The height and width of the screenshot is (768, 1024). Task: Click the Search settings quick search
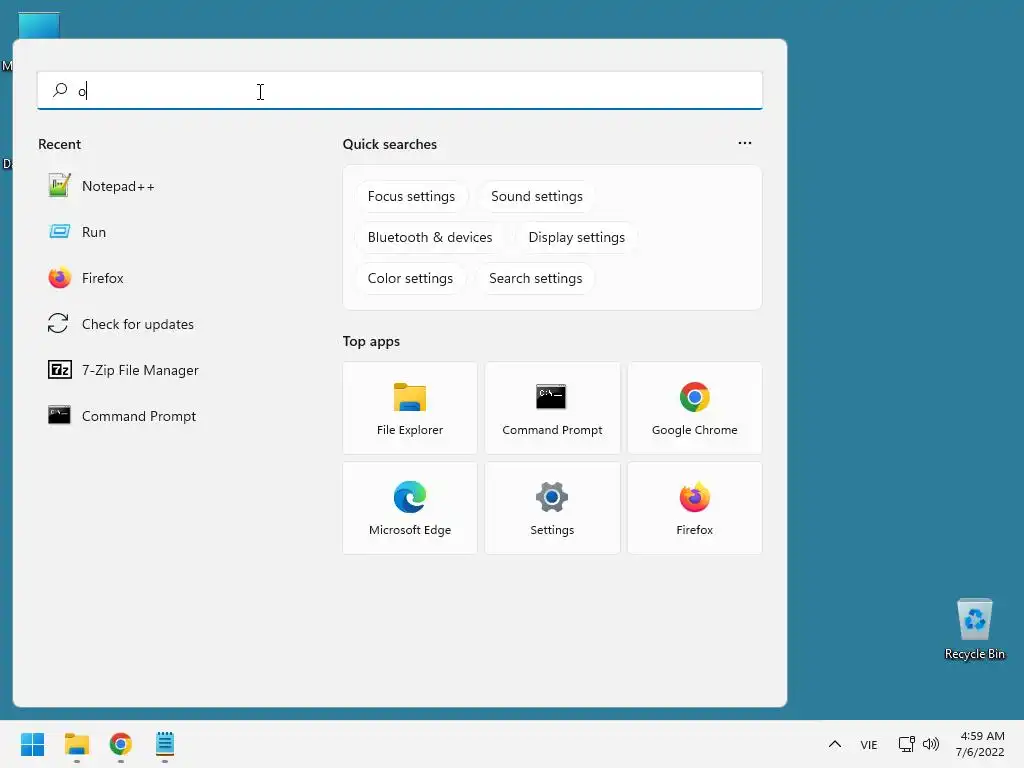pyautogui.click(x=536, y=278)
